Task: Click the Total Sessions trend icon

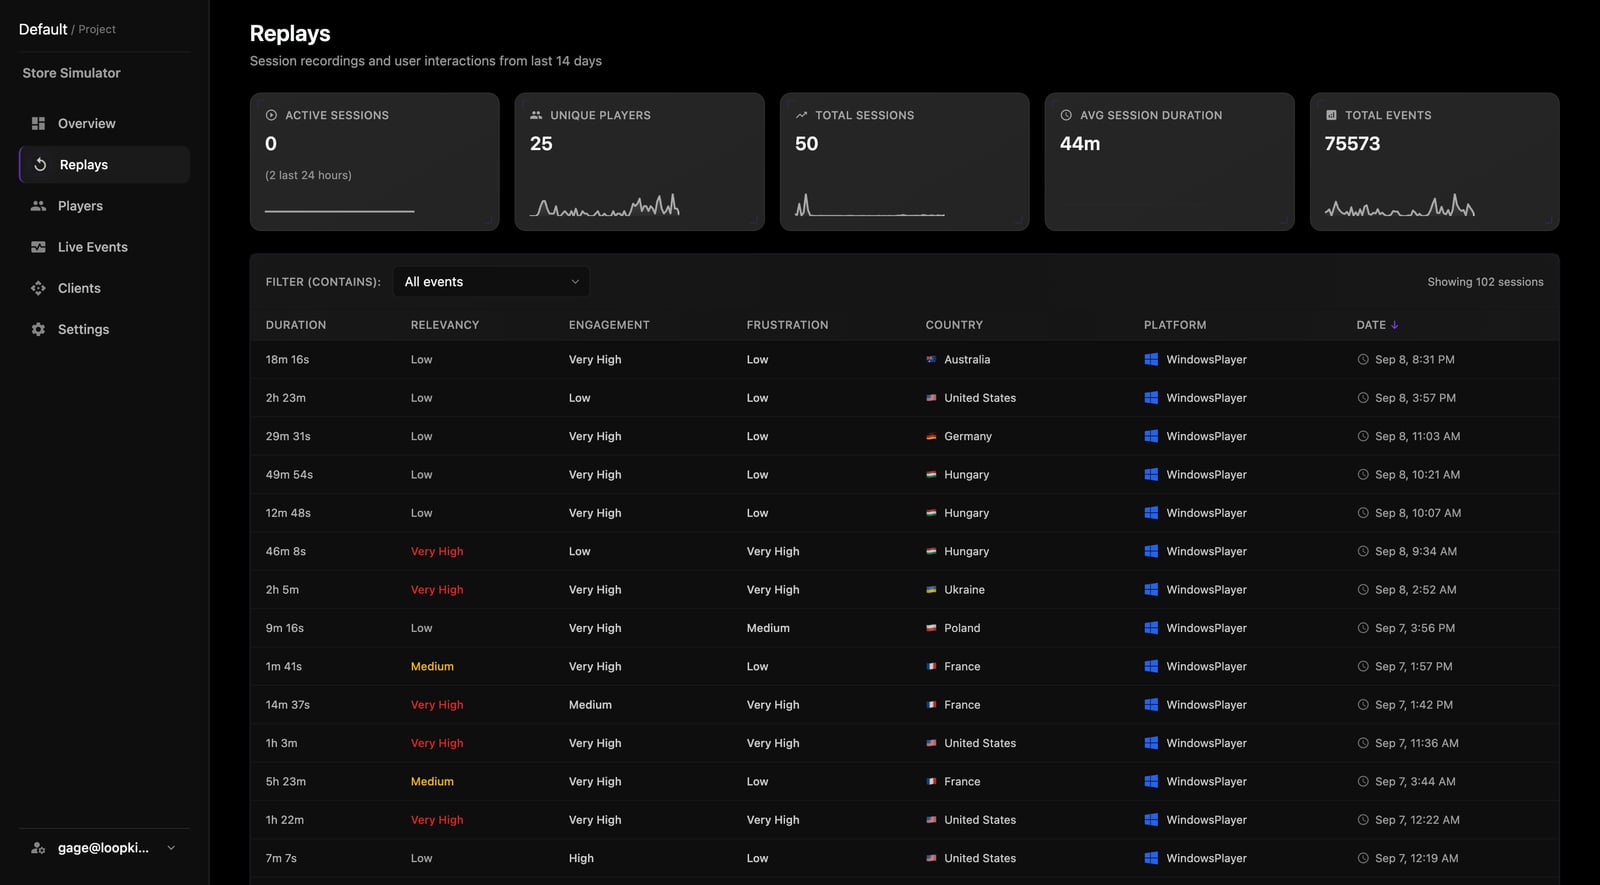Action: [x=801, y=115]
